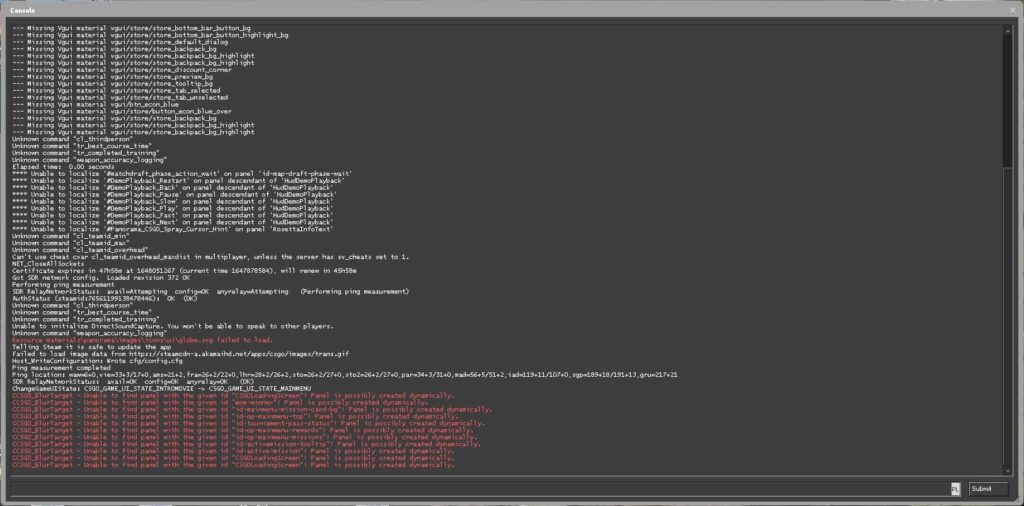Click the 'store_tab_selected' missing material line
Image resolution: width=1024 pixels, height=506 pixels.
[x=116, y=90]
